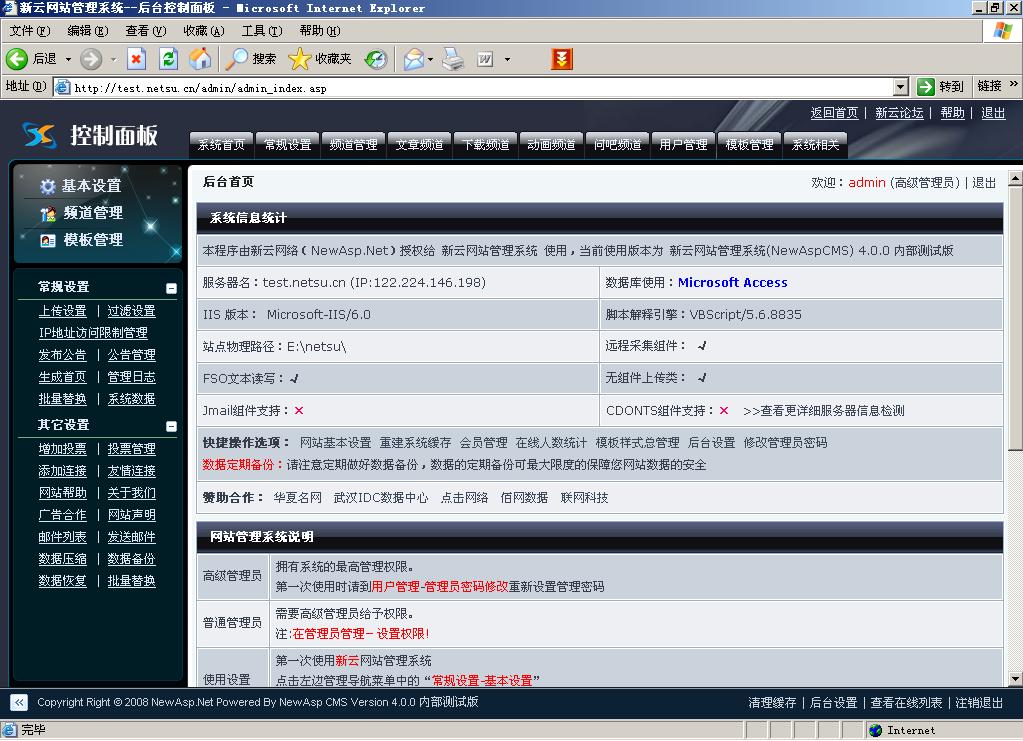Image resolution: width=1023 pixels, height=741 pixels.
Task: Click the 新云论坛 link
Action: 899,113
